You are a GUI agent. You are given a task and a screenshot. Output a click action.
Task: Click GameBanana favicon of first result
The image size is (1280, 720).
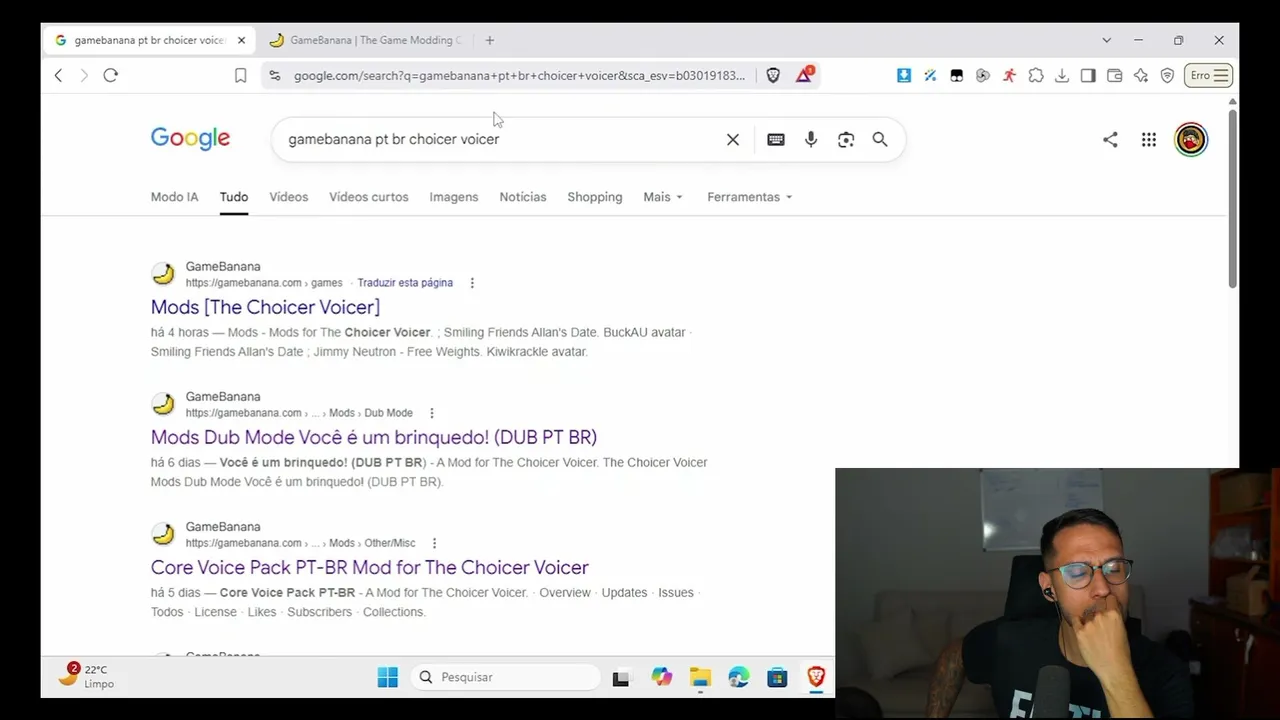[163, 274]
